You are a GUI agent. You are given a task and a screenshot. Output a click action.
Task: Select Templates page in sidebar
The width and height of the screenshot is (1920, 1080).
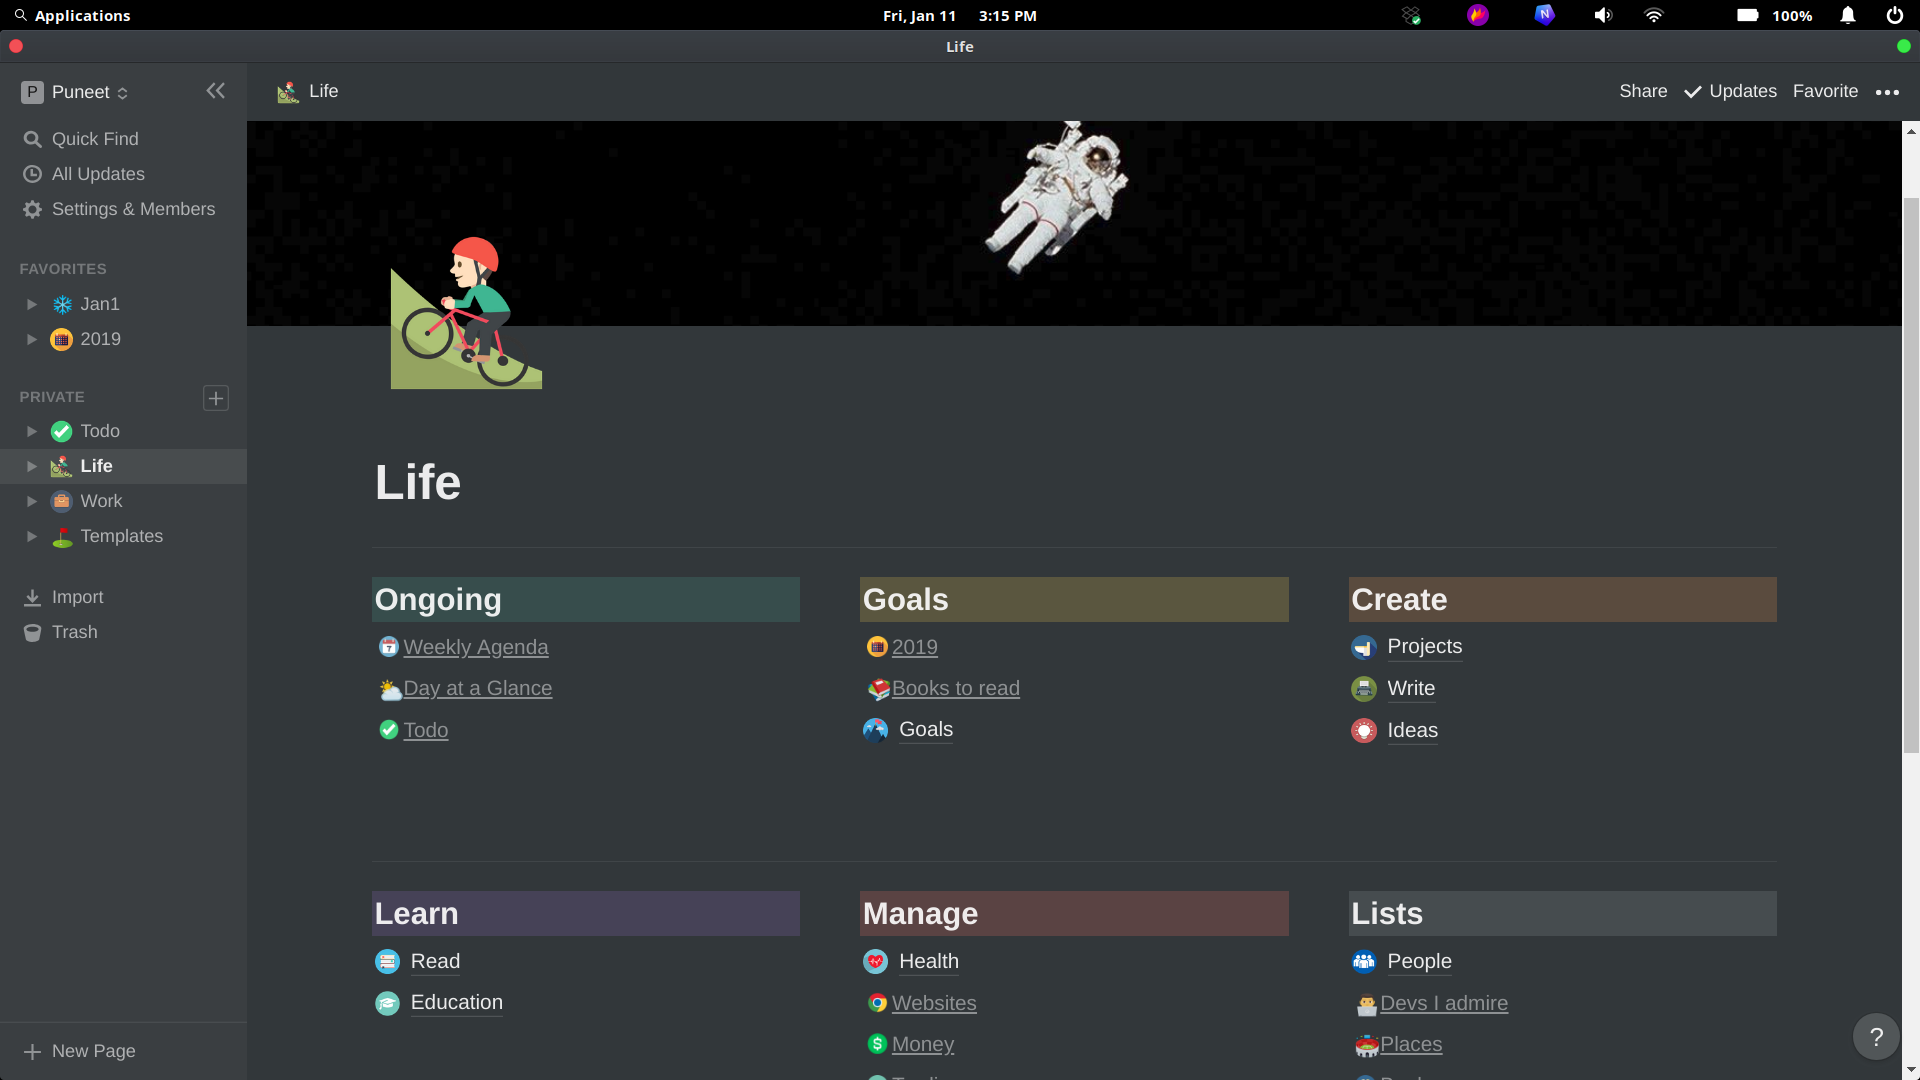[121, 536]
